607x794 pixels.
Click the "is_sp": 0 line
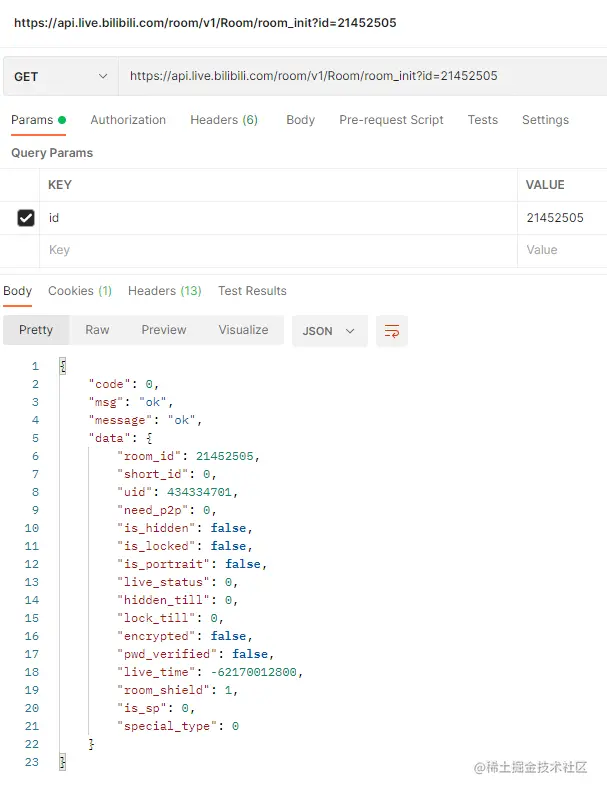pos(156,708)
